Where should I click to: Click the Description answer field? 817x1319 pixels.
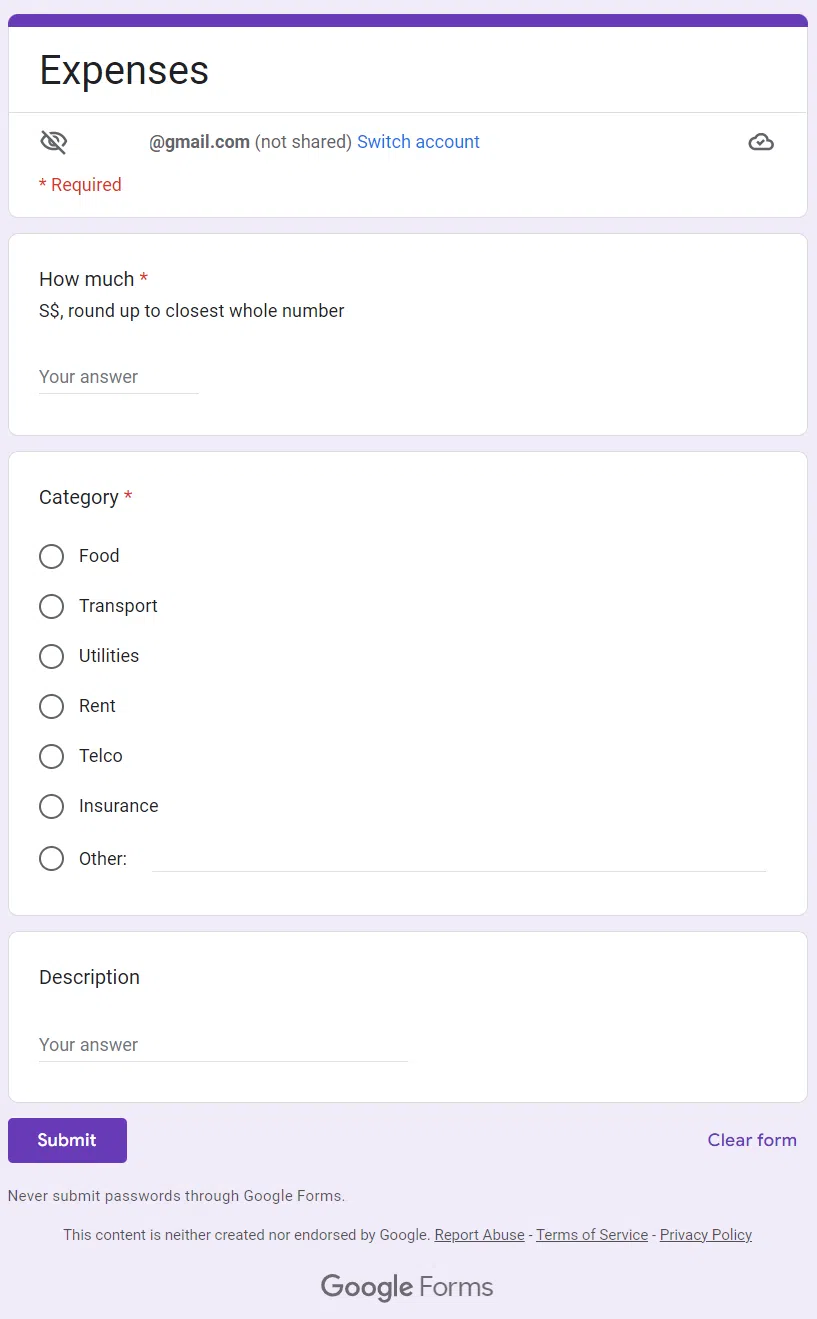tap(222, 1045)
